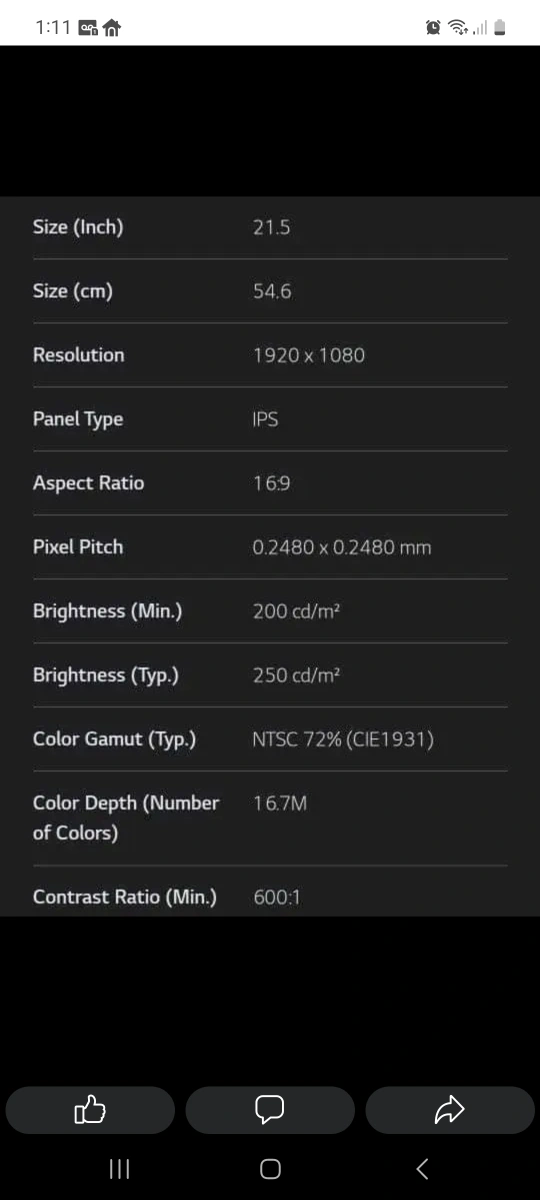Open recent apps navigation button
The width and height of the screenshot is (540, 1200).
tap(119, 1168)
